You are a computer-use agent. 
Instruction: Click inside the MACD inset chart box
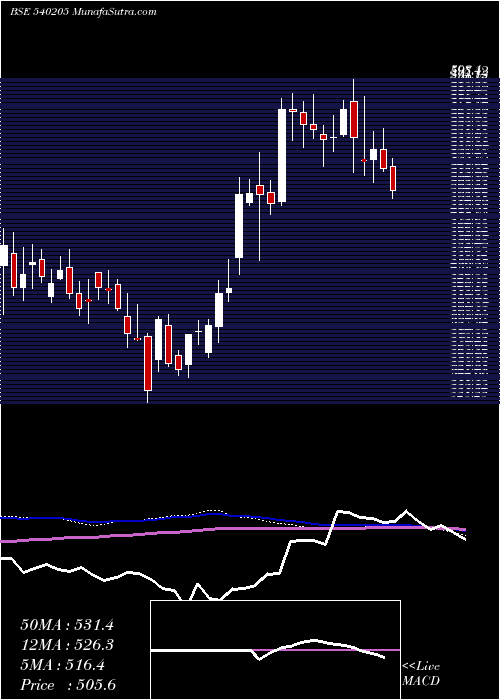pos(275,650)
